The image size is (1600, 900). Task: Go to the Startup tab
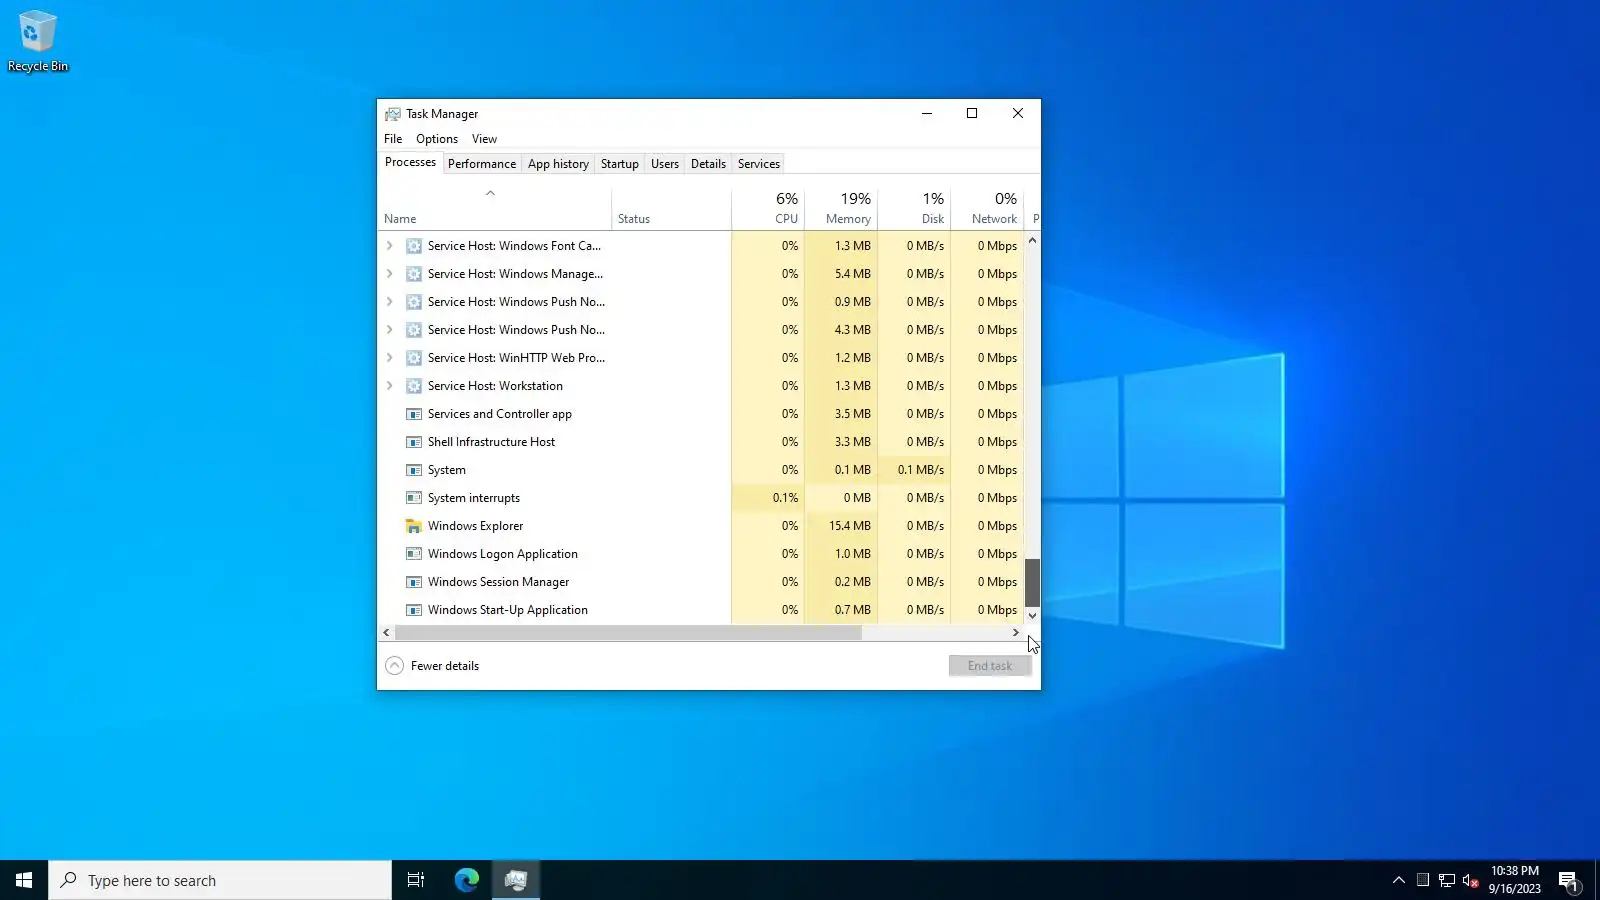coord(620,164)
